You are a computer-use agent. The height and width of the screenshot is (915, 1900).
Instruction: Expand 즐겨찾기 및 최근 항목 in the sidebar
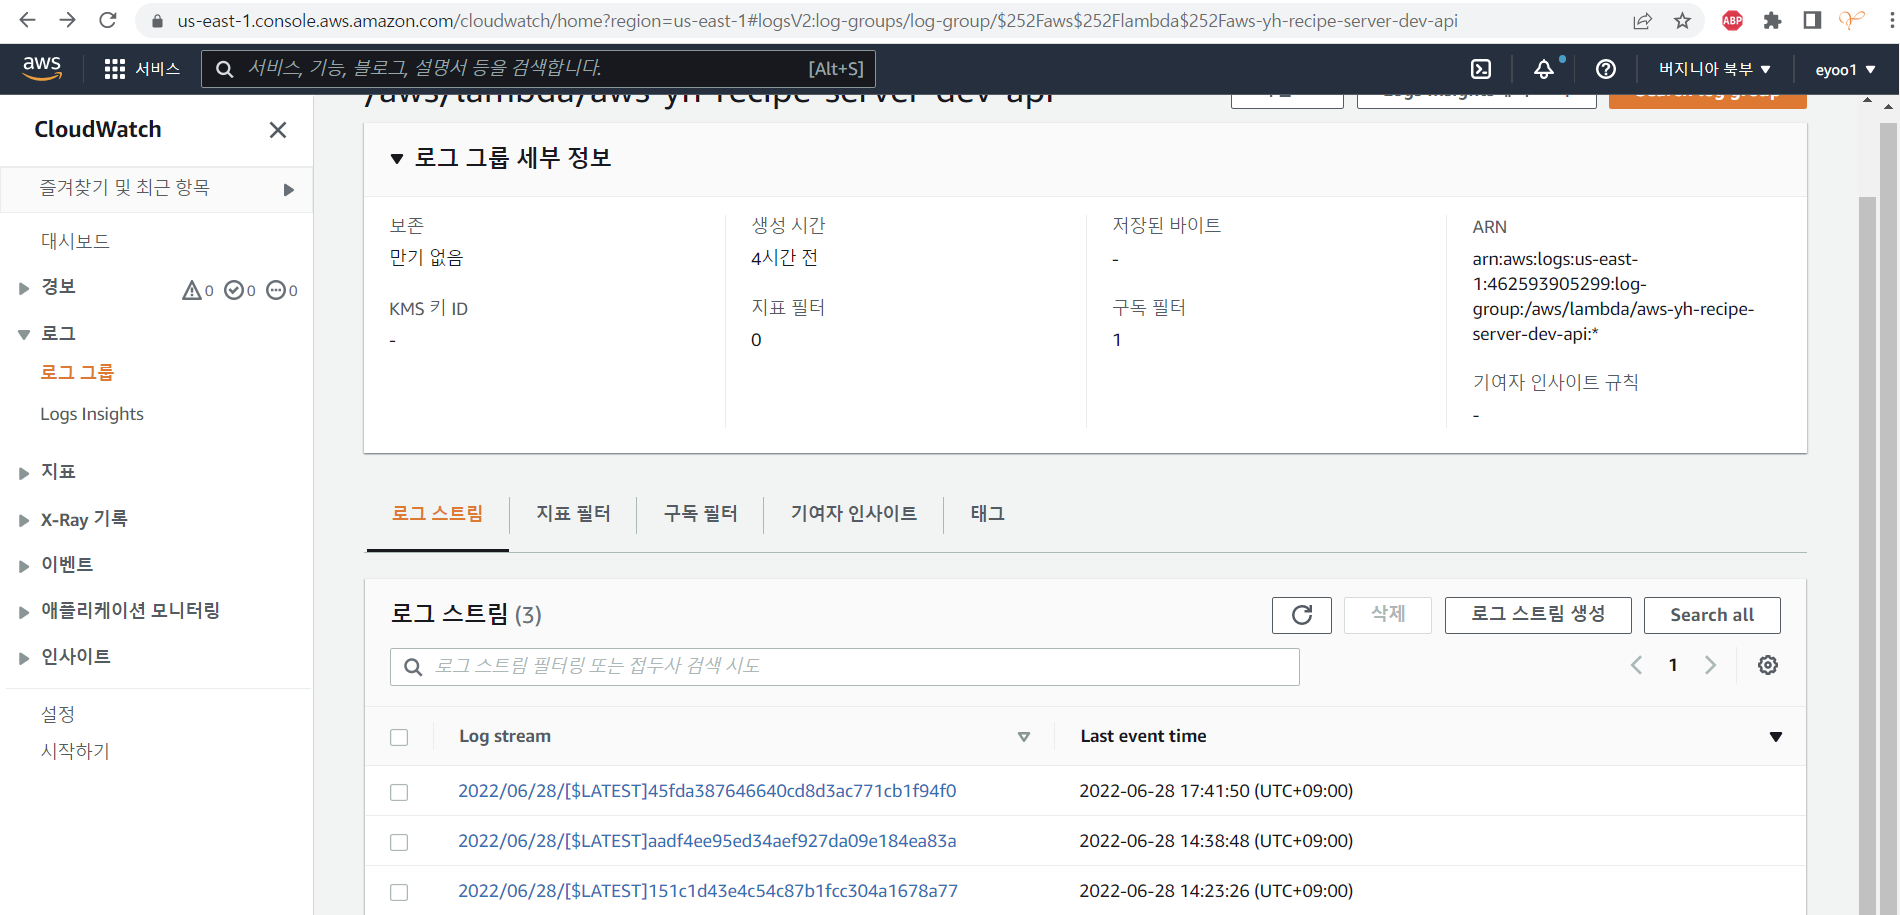point(289,190)
